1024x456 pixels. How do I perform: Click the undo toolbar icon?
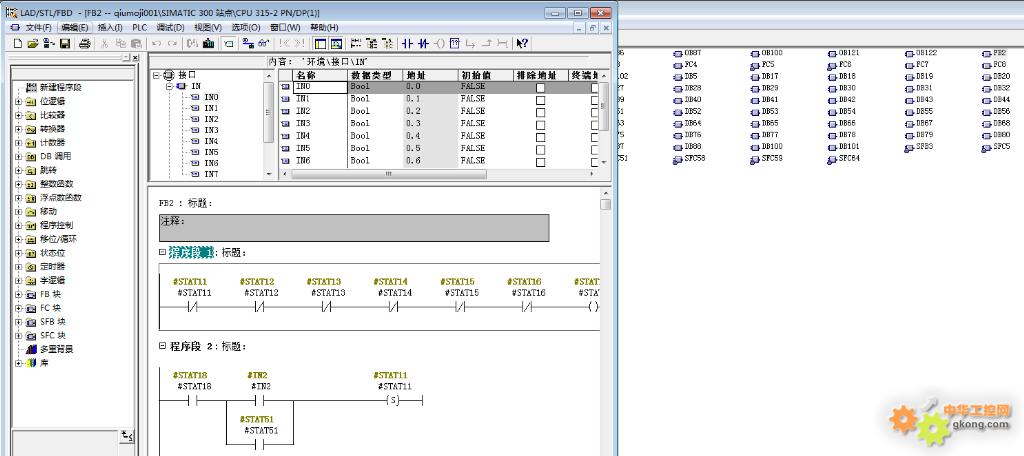(157, 44)
